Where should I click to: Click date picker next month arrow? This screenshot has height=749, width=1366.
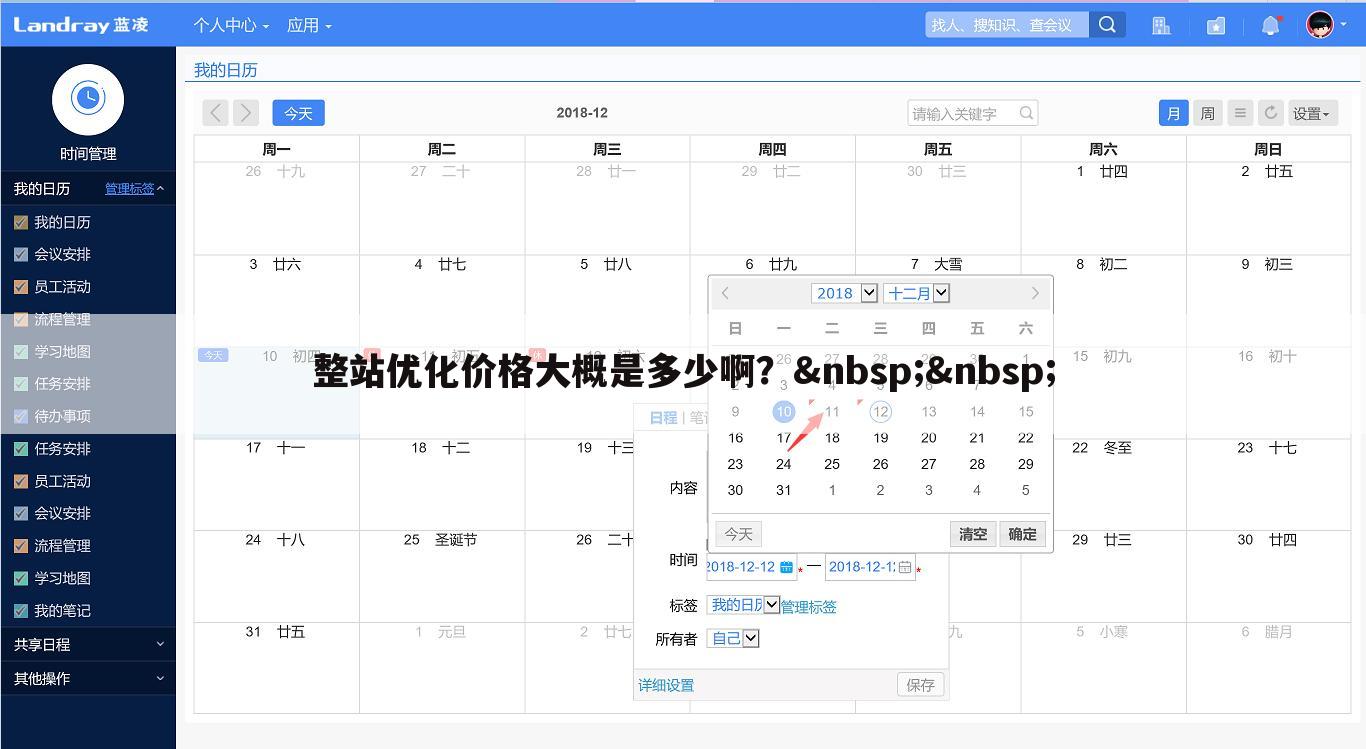point(1035,293)
